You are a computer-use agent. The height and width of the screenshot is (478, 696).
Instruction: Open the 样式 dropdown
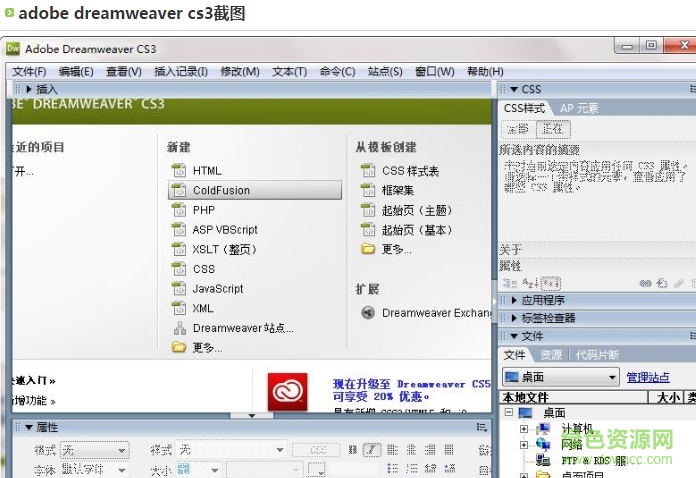point(231,450)
